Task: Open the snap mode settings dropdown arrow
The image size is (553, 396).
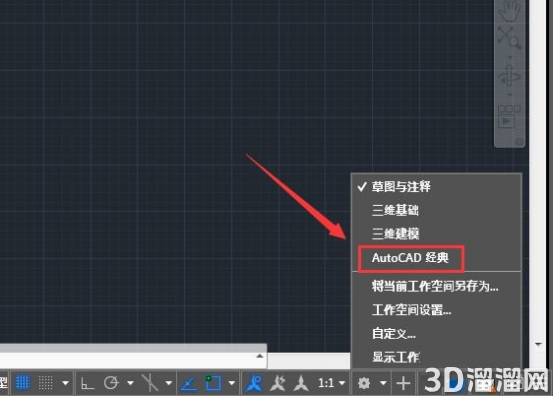Action: coord(65,383)
